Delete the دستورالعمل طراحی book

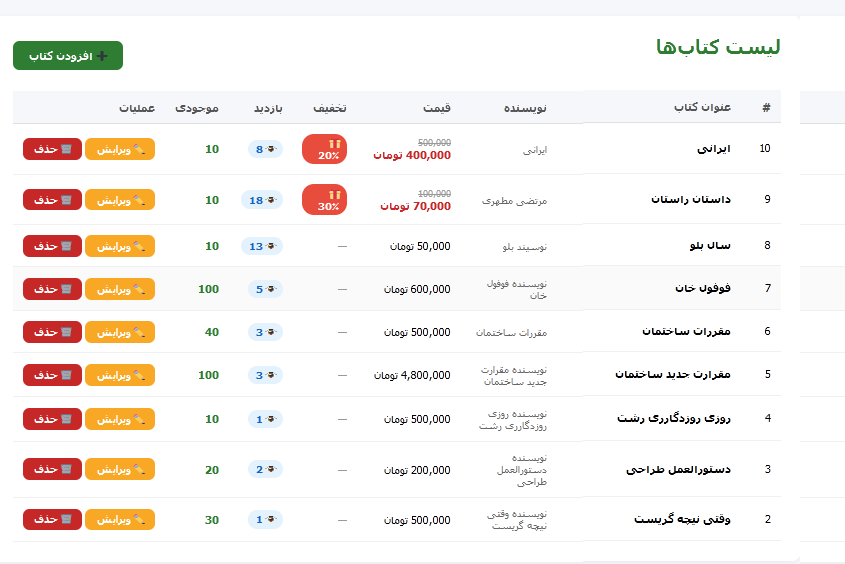coord(52,469)
